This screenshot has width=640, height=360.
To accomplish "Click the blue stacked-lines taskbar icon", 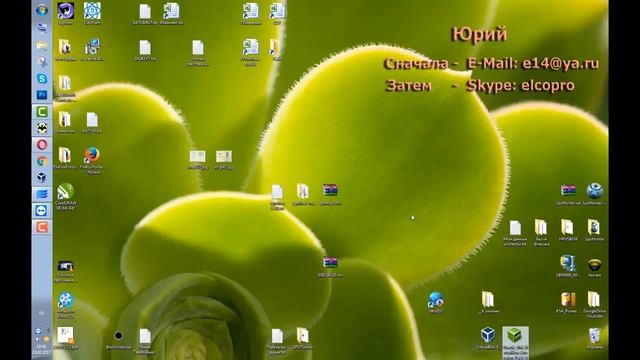I will [42, 194].
